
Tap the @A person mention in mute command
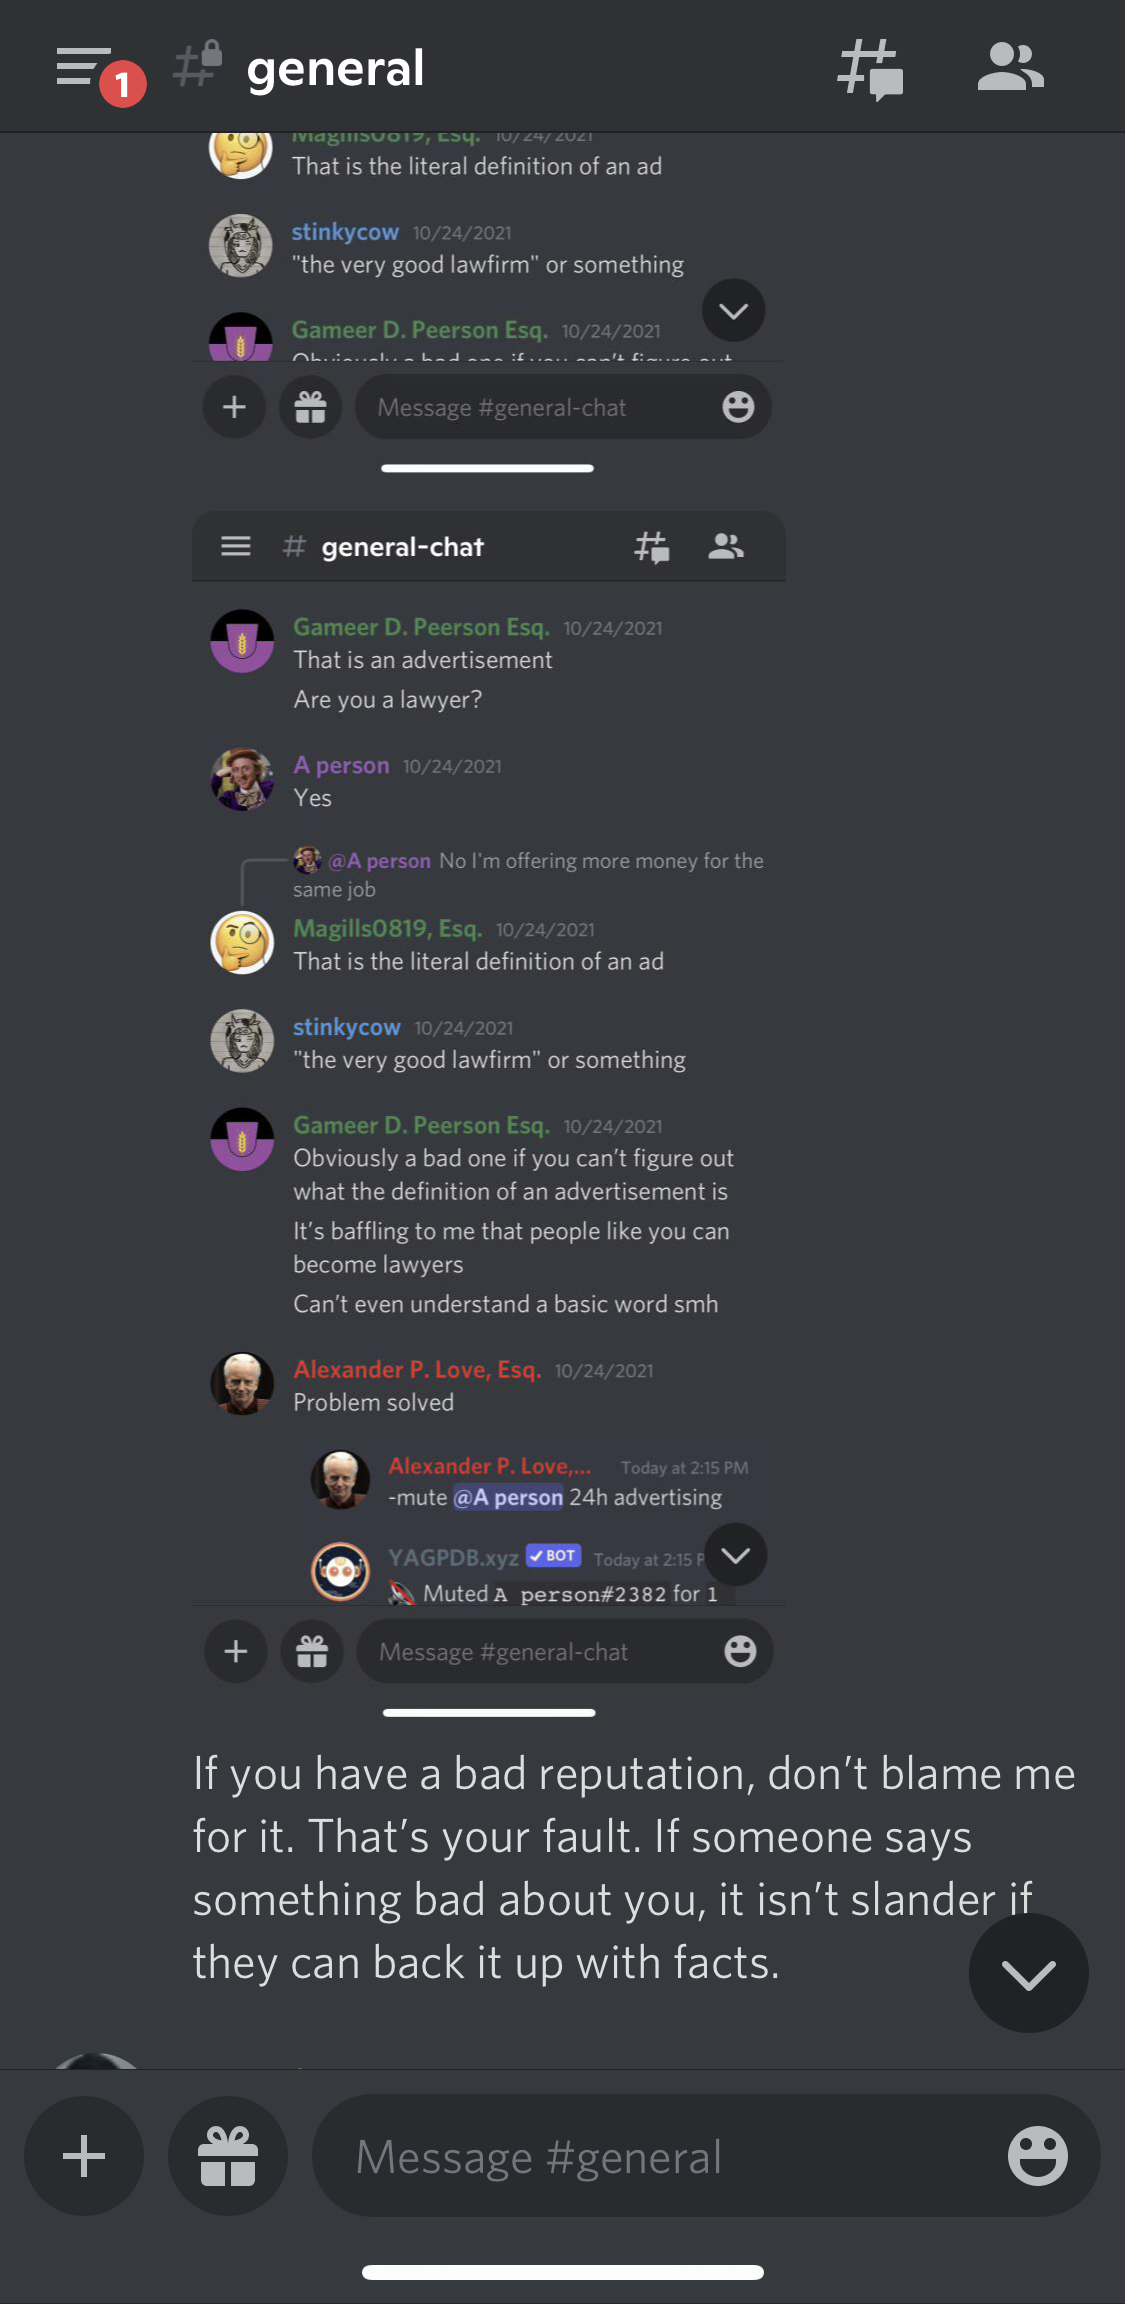508,1497
